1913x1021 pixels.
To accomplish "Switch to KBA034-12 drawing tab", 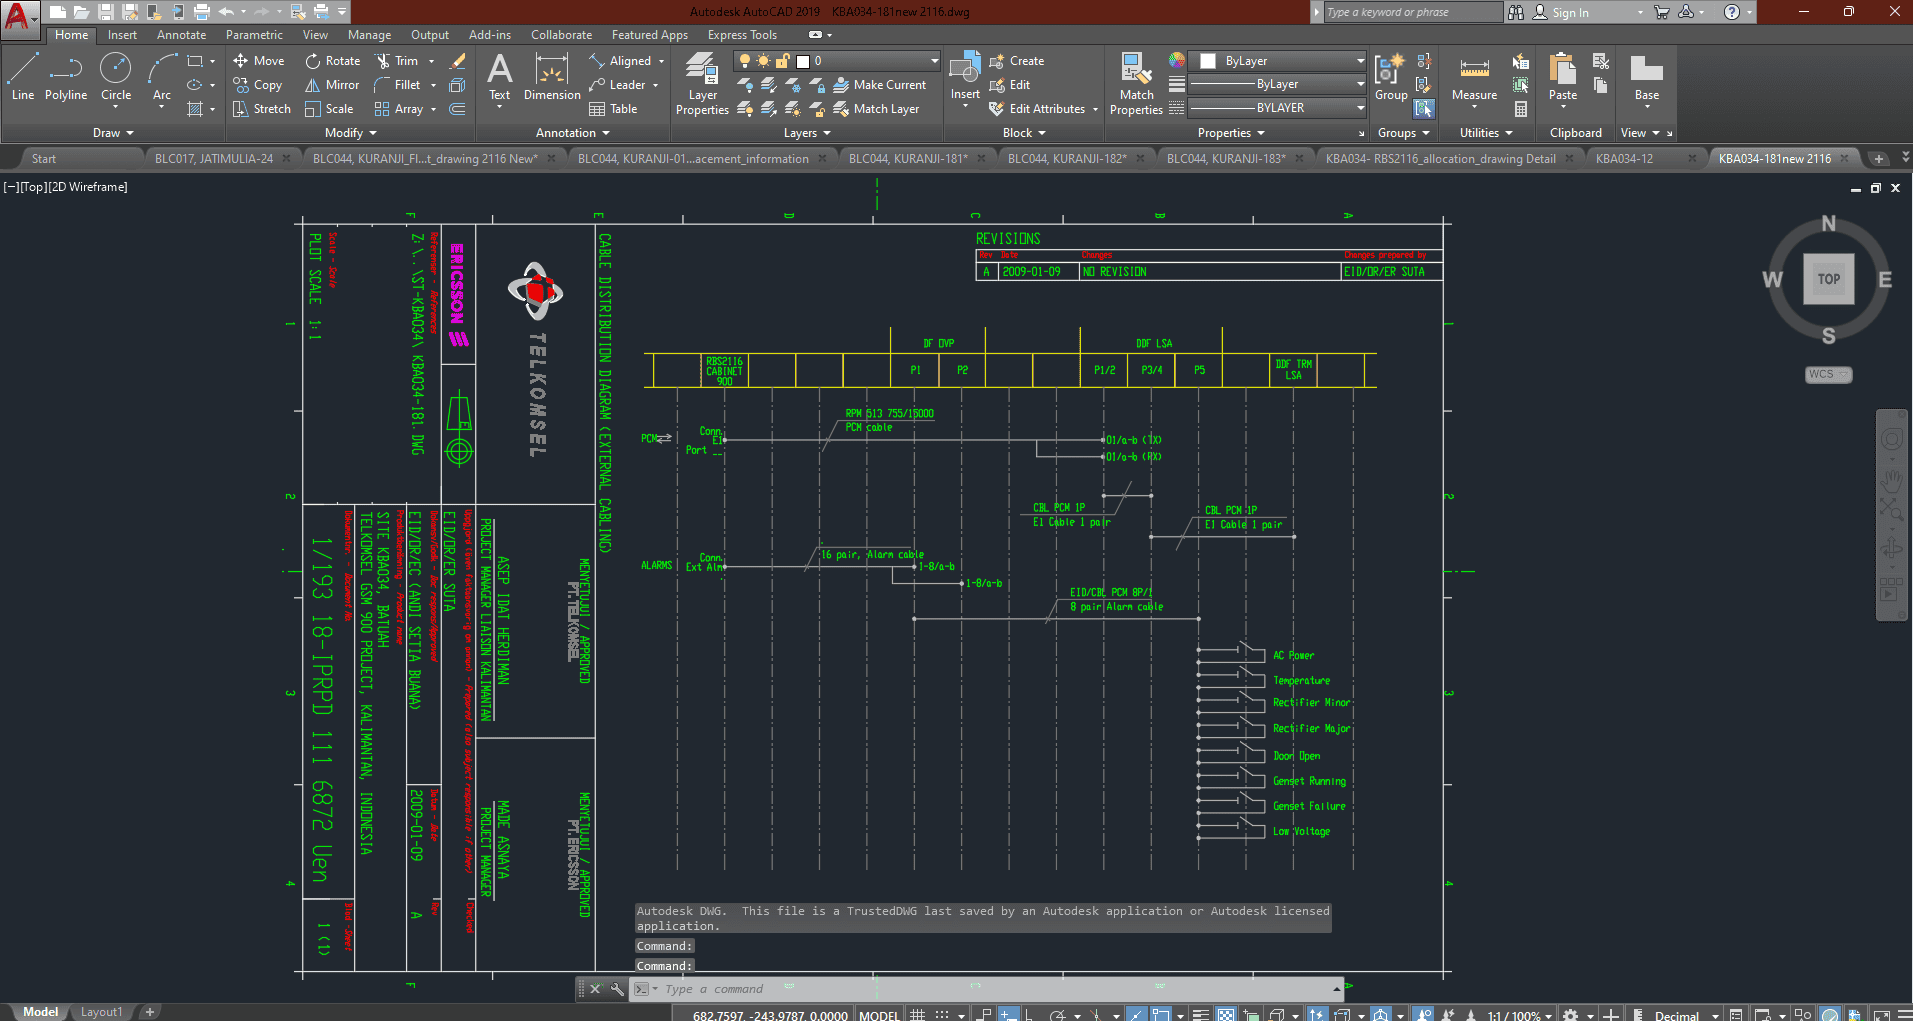I will [1624, 159].
